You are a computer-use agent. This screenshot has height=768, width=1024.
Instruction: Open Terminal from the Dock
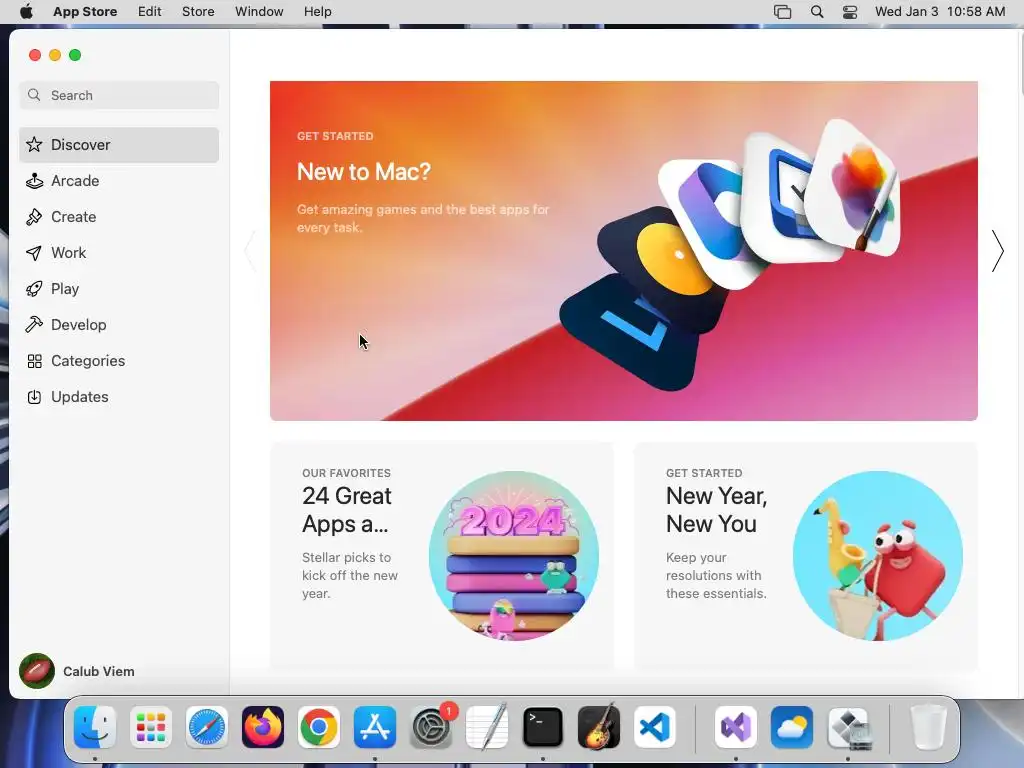543,727
